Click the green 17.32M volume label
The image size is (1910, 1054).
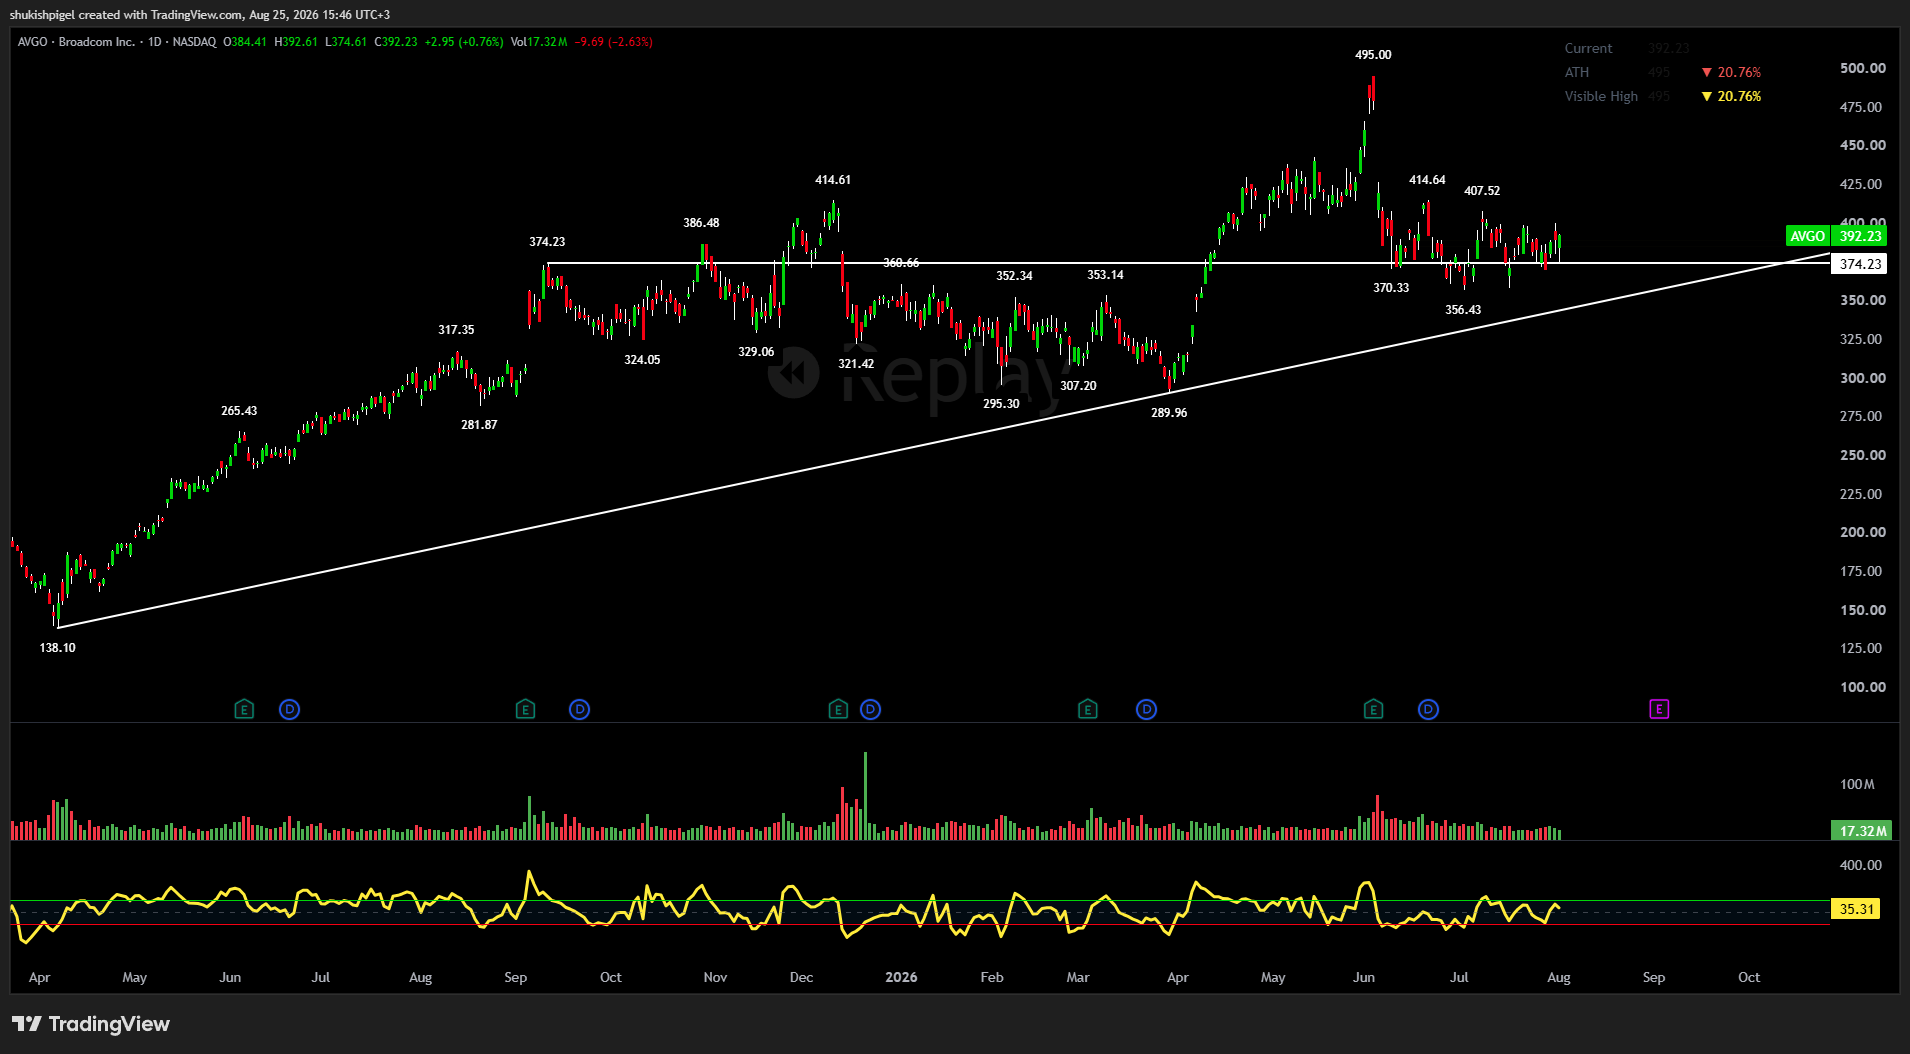point(1863,831)
